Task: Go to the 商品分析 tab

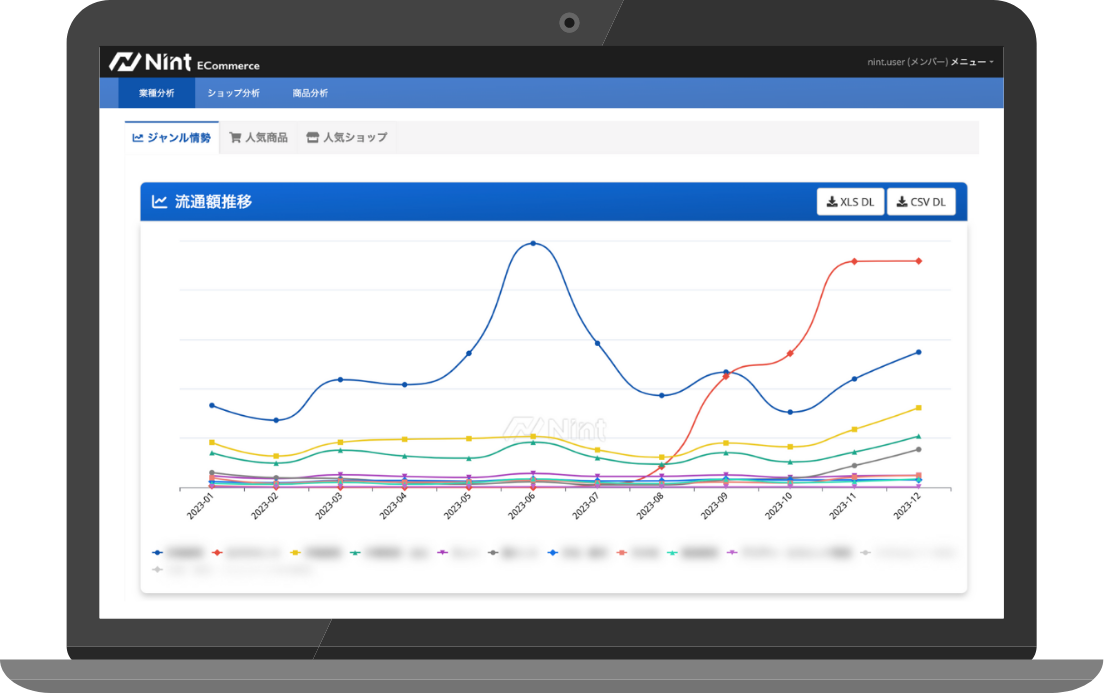Action: 310,93
